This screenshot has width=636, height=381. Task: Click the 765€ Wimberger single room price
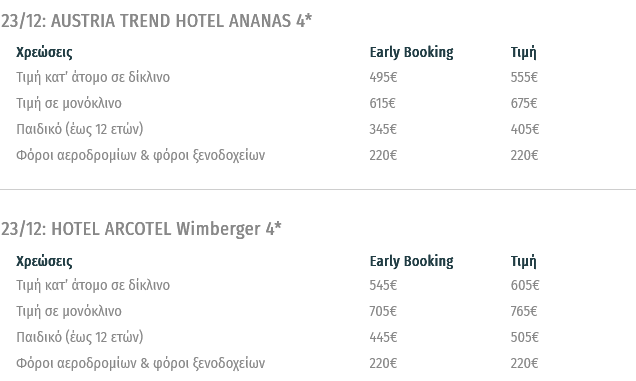(524, 311)
